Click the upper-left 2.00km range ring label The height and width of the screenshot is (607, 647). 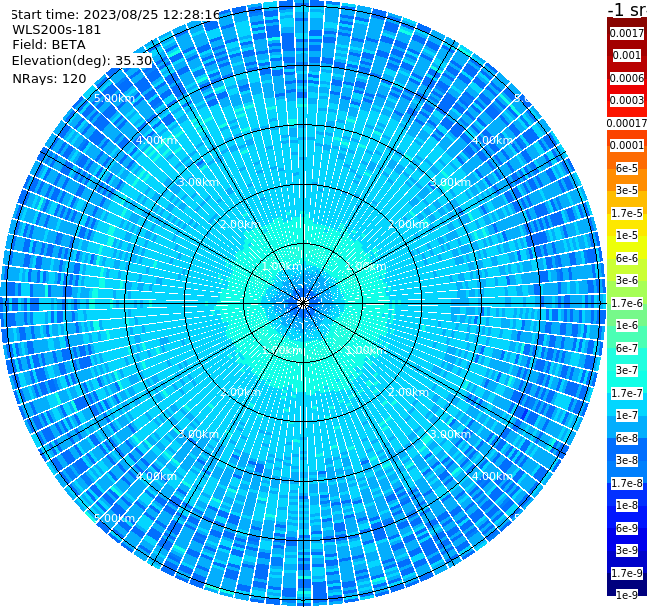(x=241, y=224)
